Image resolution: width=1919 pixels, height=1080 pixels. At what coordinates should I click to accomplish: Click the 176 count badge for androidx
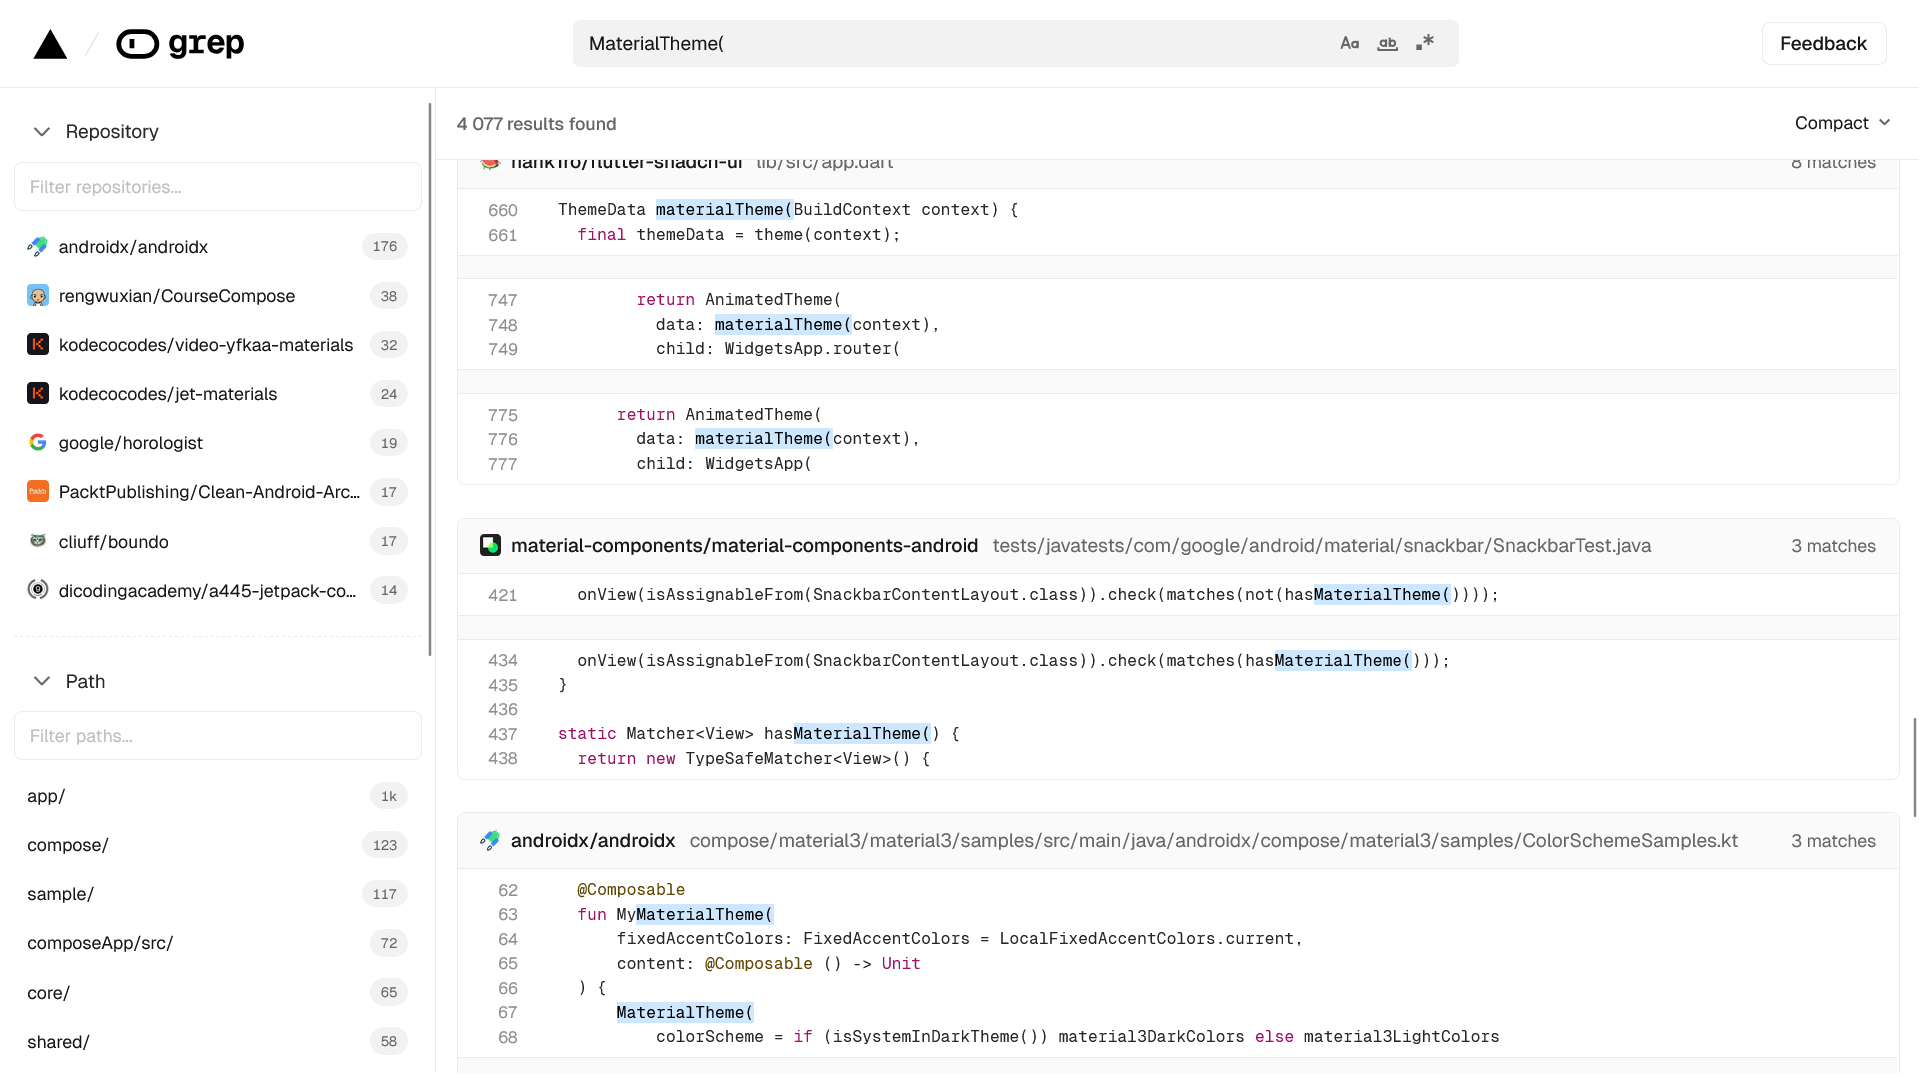coord(385,246)
